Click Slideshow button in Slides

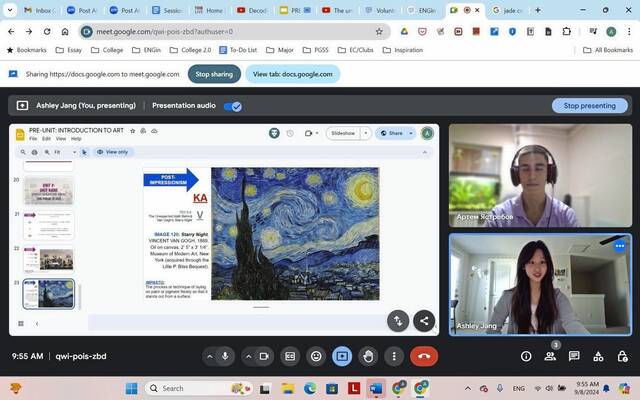point(343,133)
